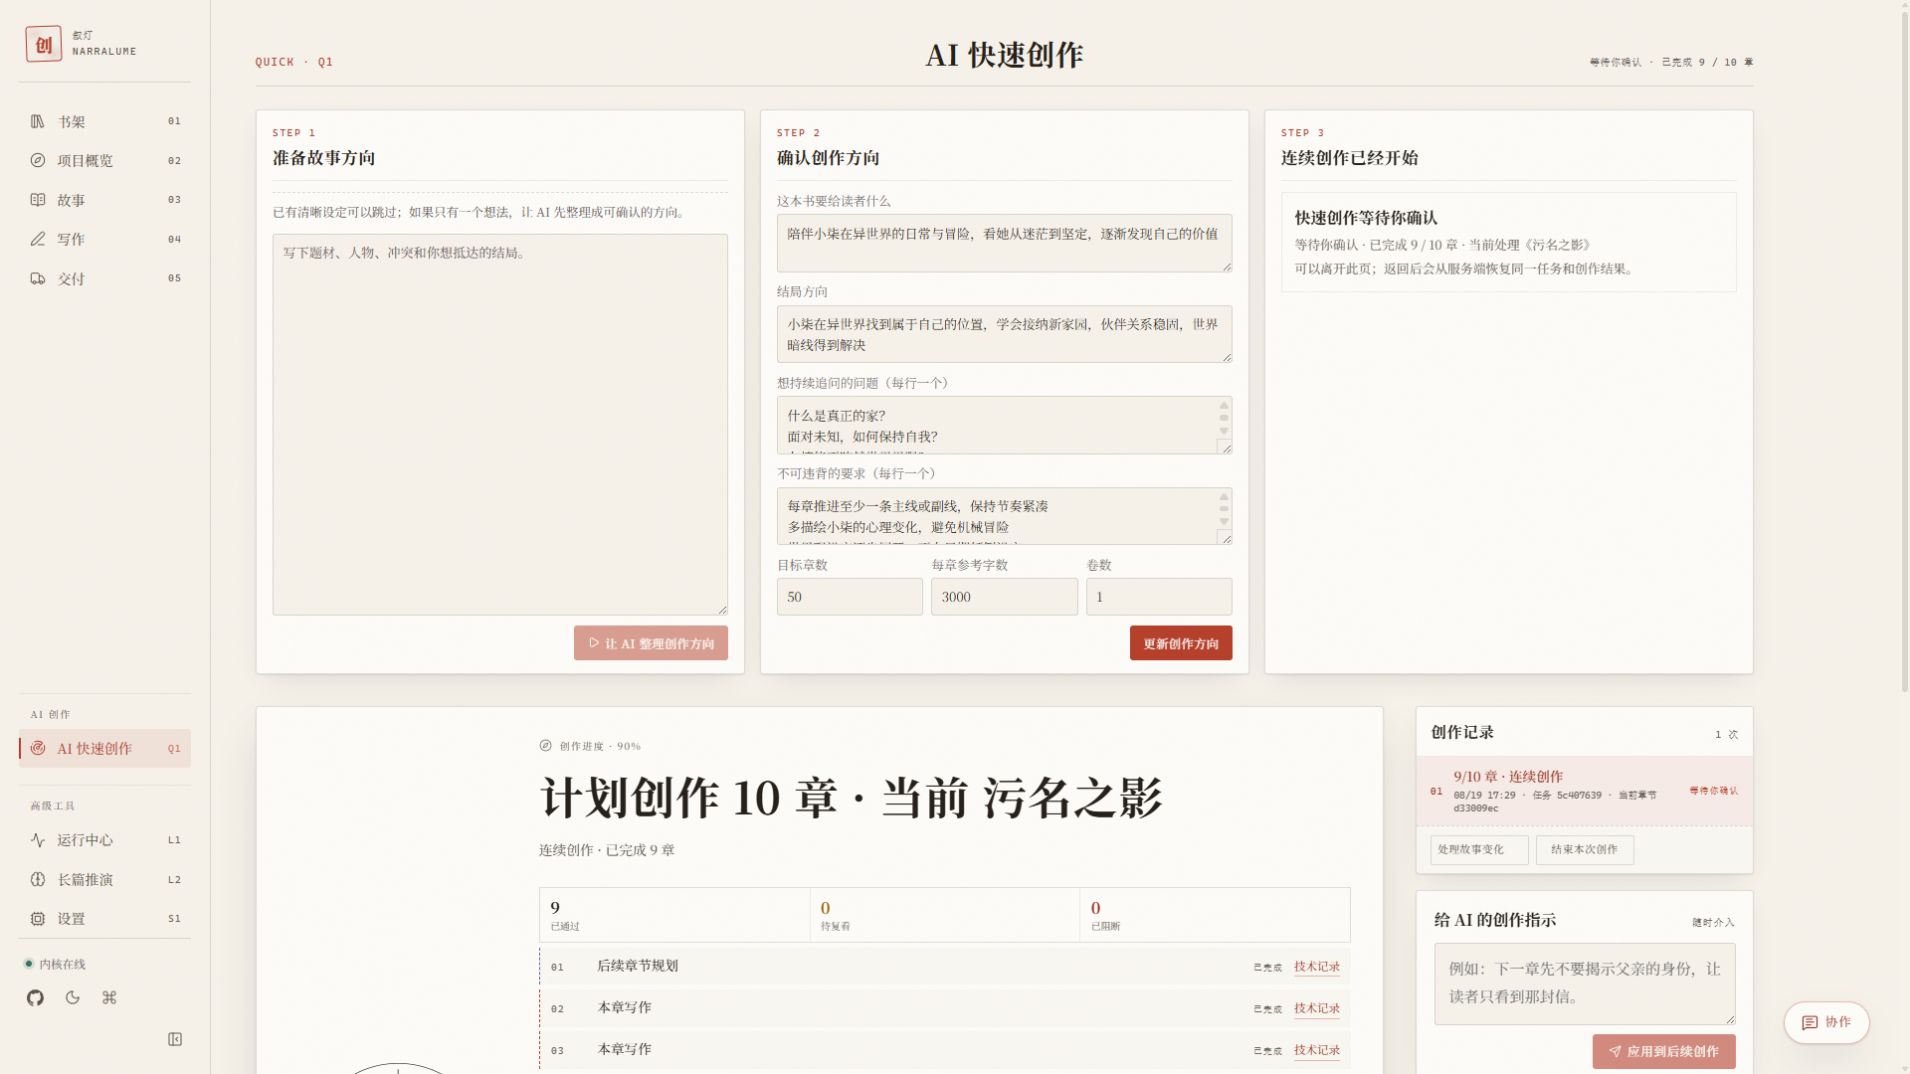Click the 交付 truck icon in sidebar
The width and height of the screenshot is (1910, 1074).
click(37, 279)
